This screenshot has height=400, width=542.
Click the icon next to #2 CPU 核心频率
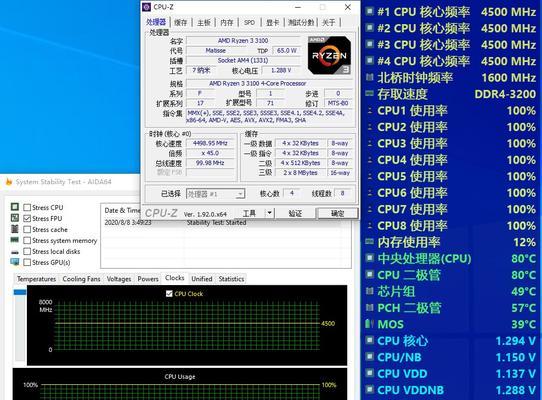coord(370,28)
